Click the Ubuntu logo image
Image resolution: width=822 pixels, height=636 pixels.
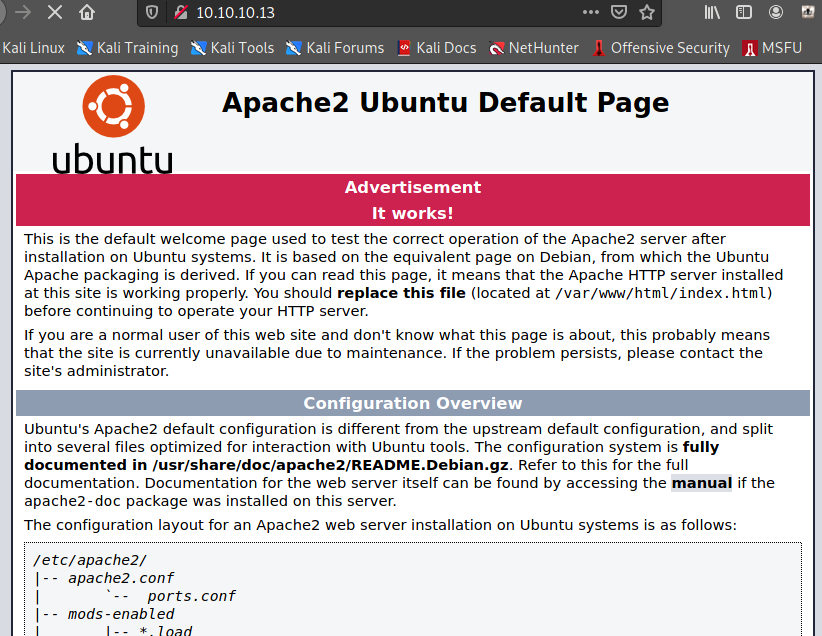113,124
